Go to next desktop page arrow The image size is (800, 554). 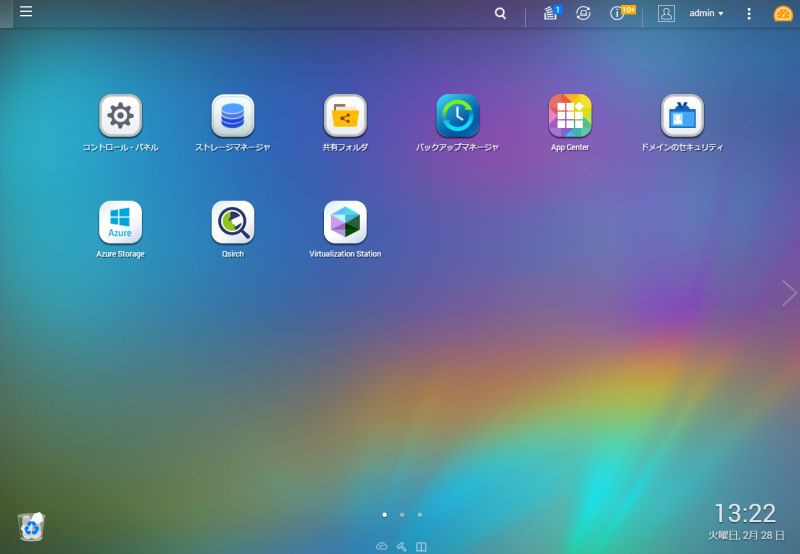789,293
